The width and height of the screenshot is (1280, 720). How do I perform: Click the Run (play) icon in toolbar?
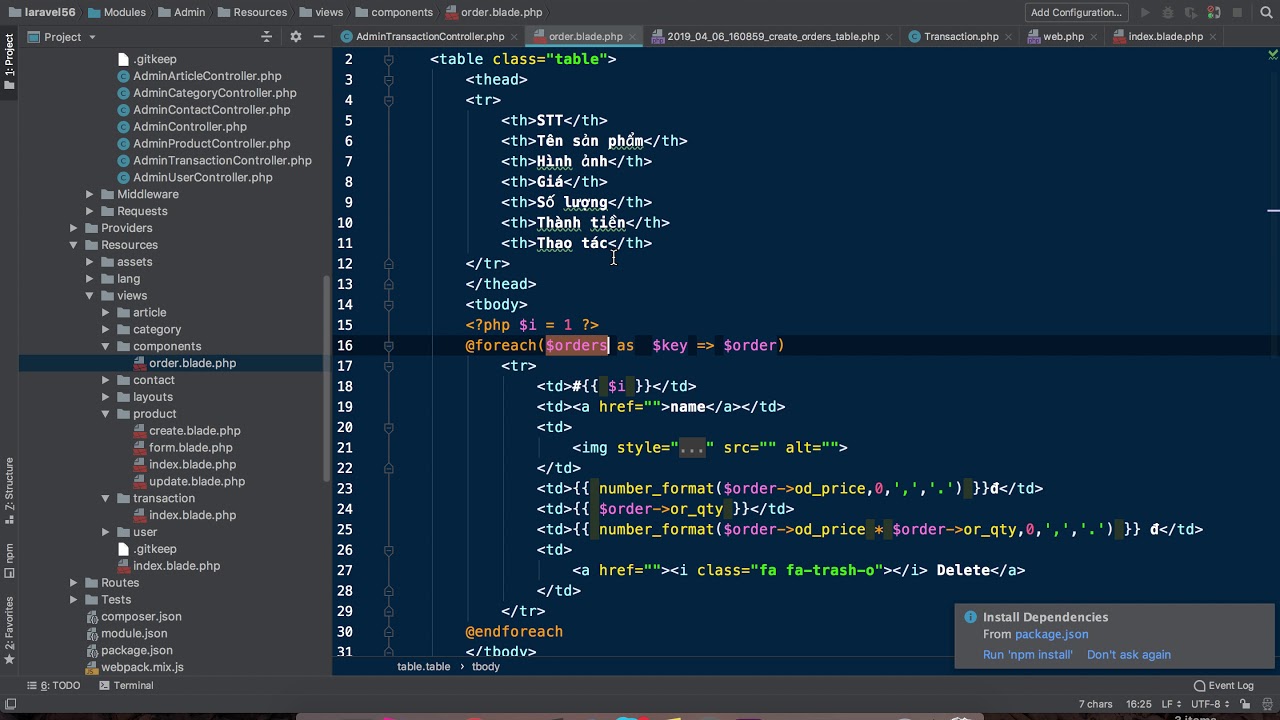pos(1146,13)
